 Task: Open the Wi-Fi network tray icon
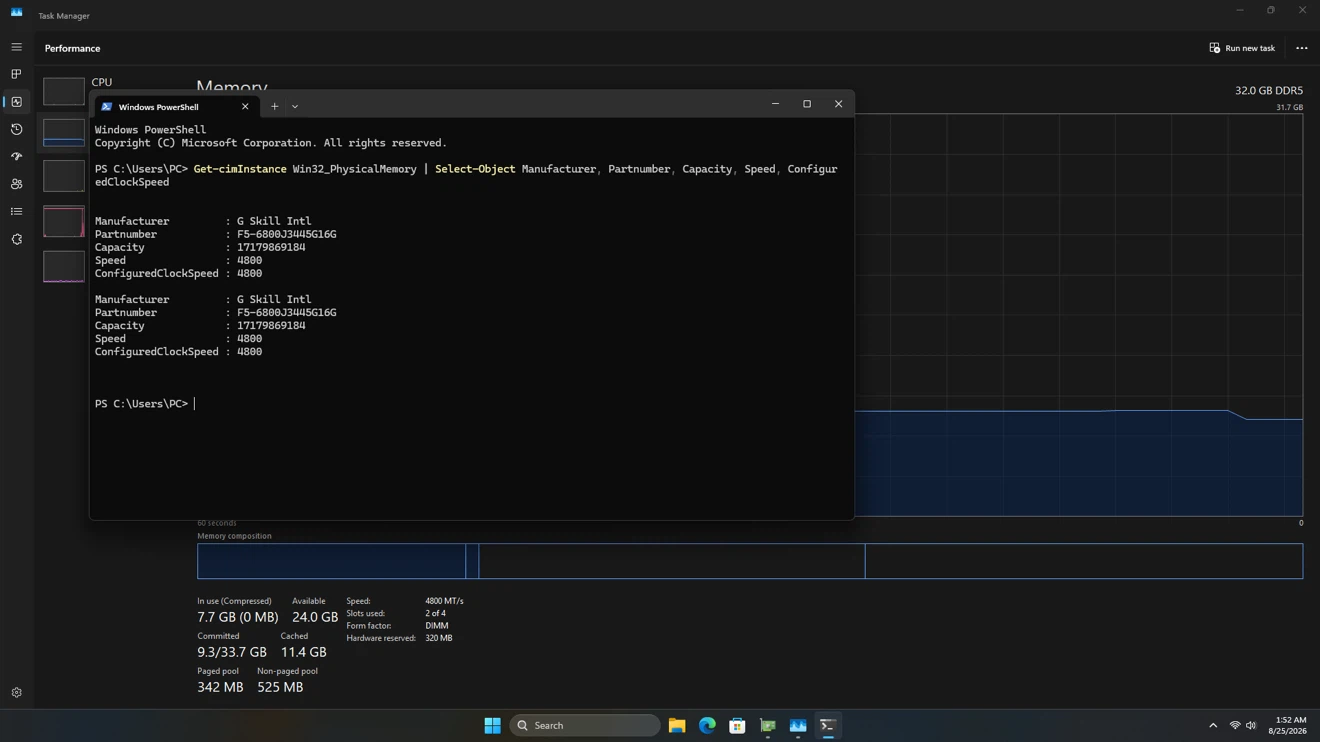click(1235, 725)
